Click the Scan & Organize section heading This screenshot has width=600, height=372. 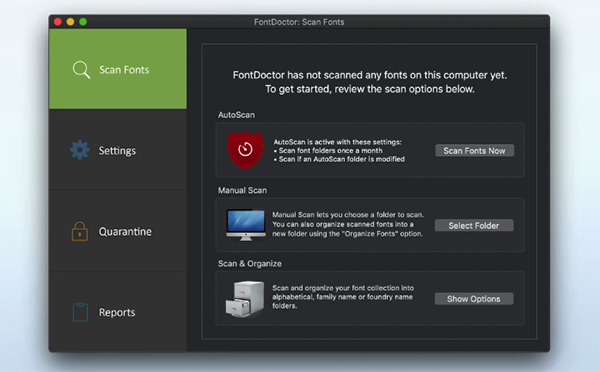coord(250,264)
